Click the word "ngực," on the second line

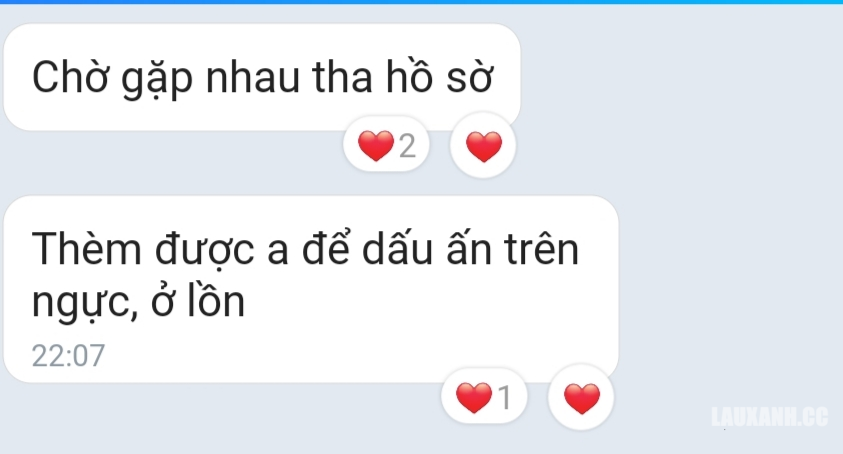86,304
